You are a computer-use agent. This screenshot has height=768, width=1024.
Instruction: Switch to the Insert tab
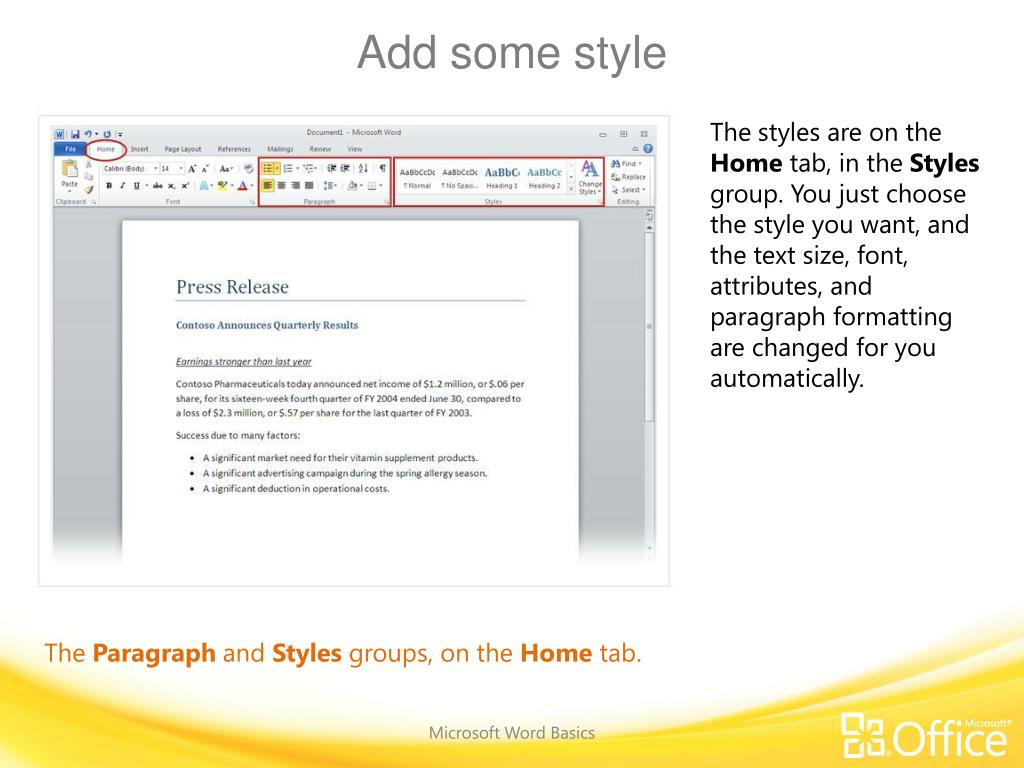coord(140,149)
